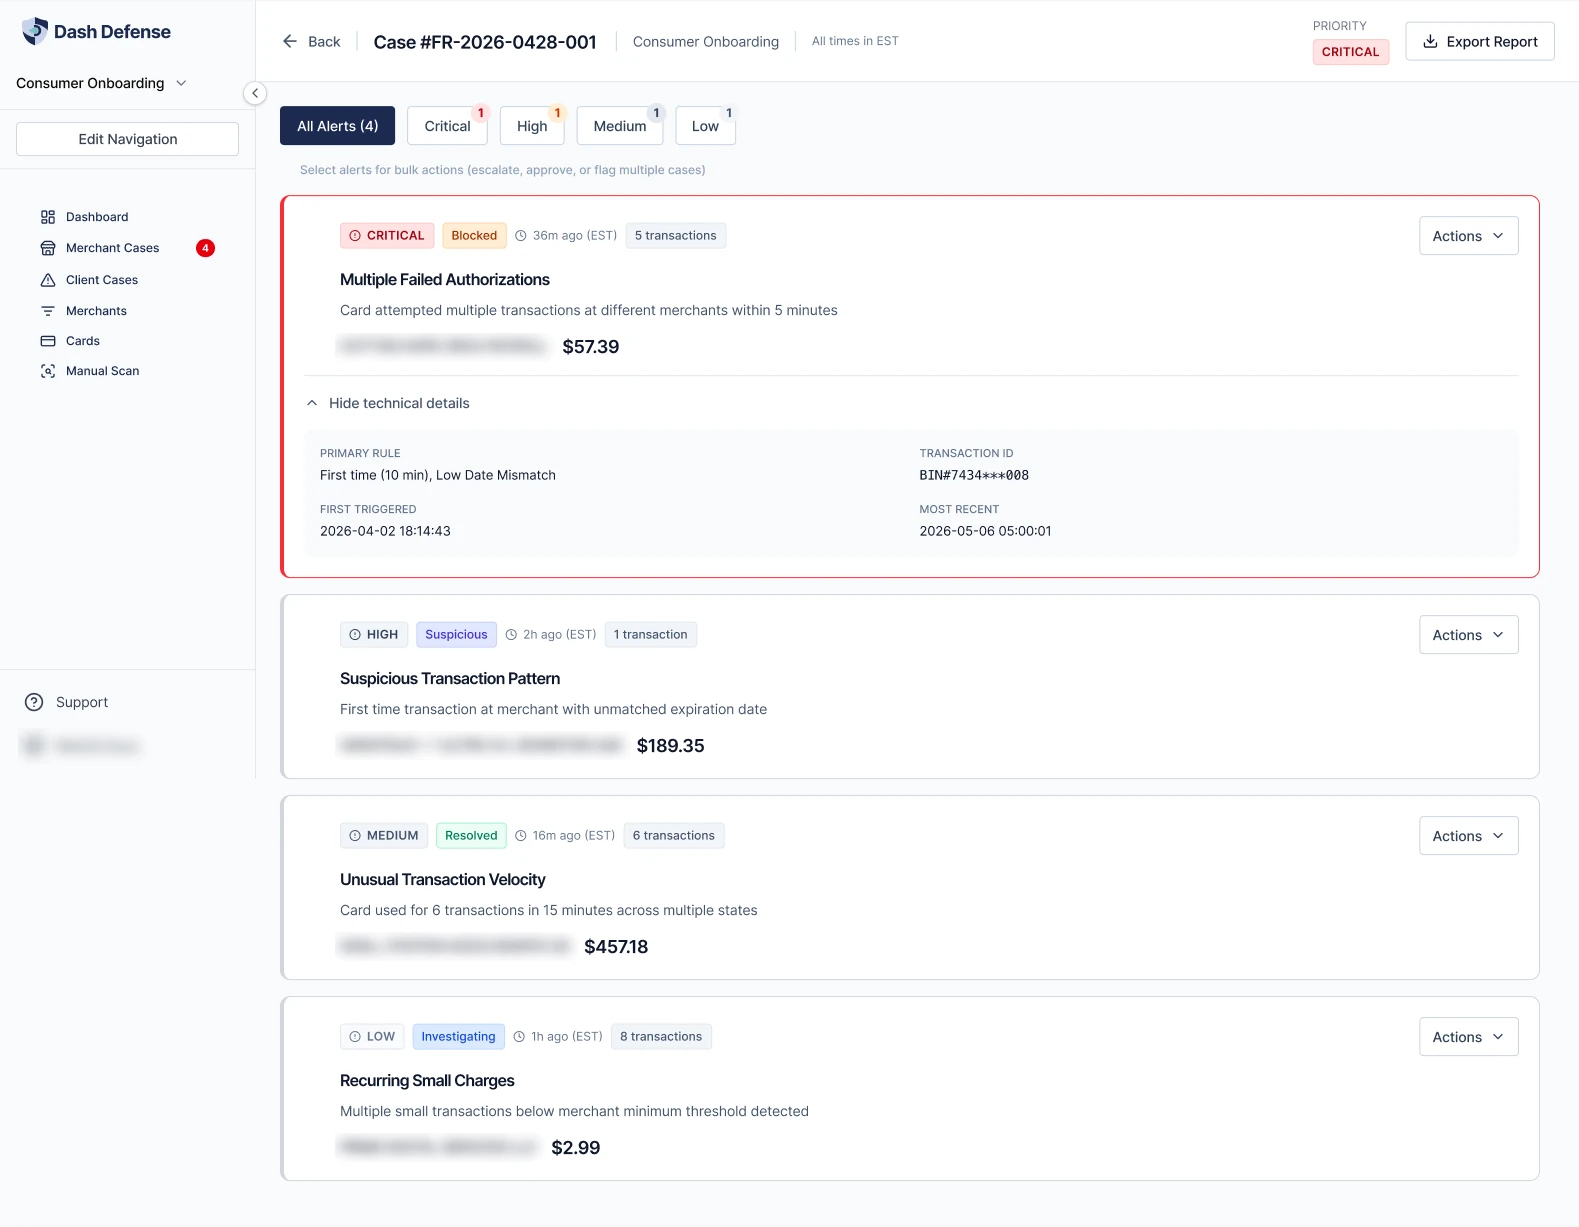Click the Blocked status tag
This screenshot has width=1579, height=1227.
pos(474,236)
